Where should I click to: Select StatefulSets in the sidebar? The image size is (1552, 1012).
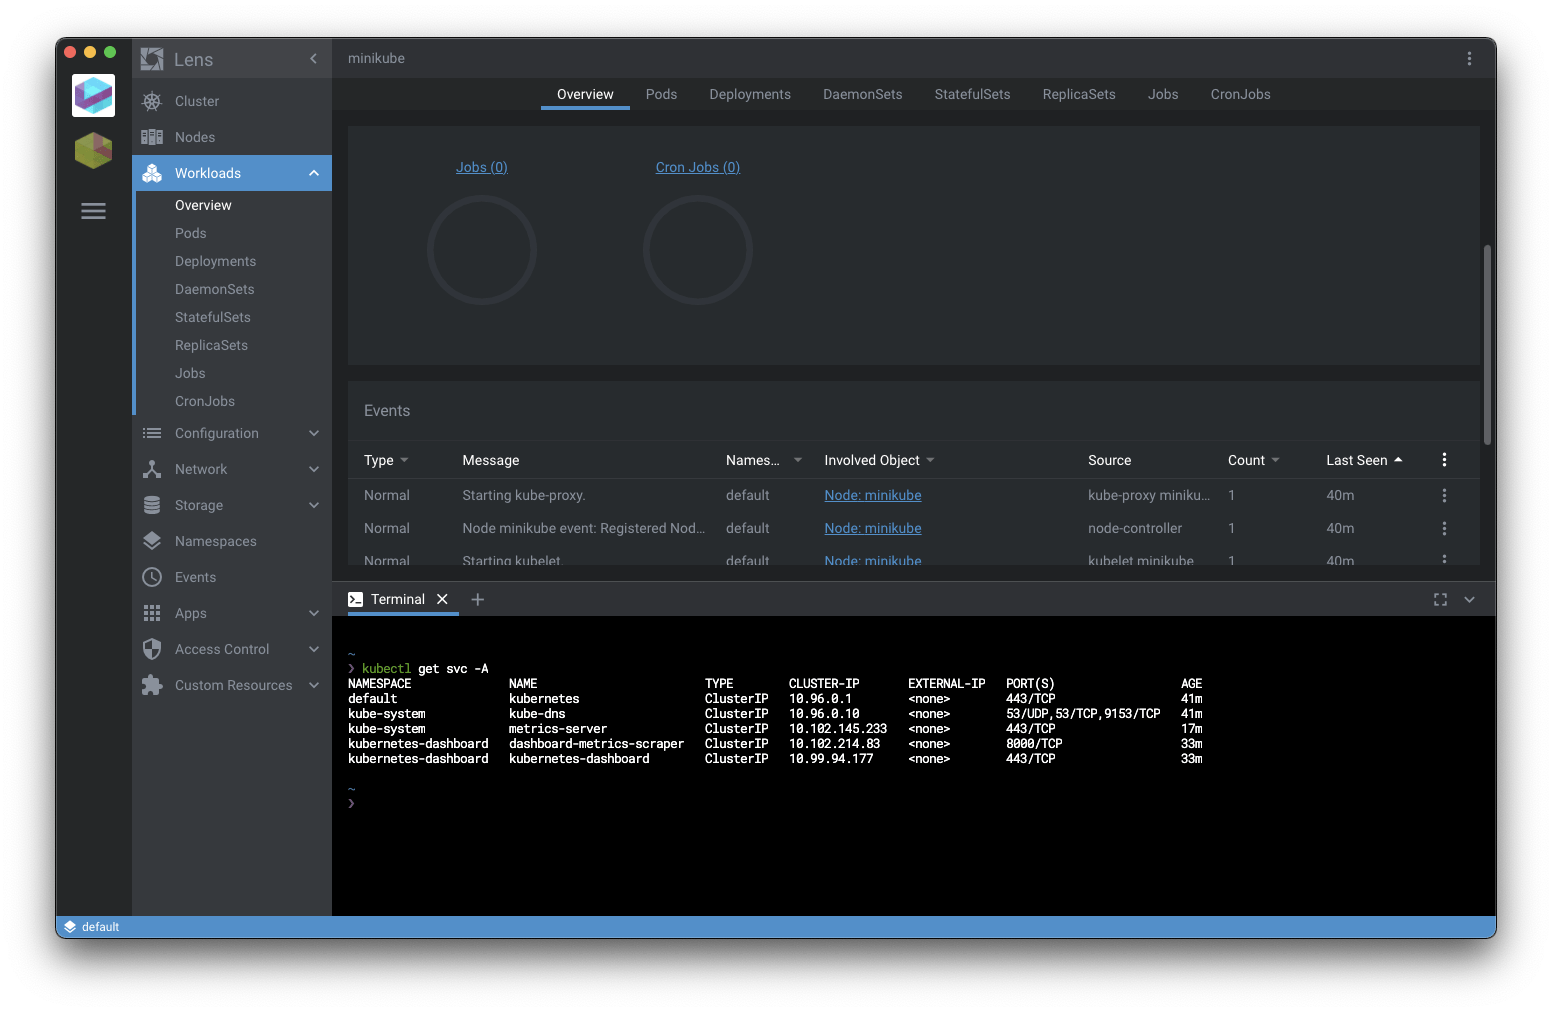coord(213,317)
